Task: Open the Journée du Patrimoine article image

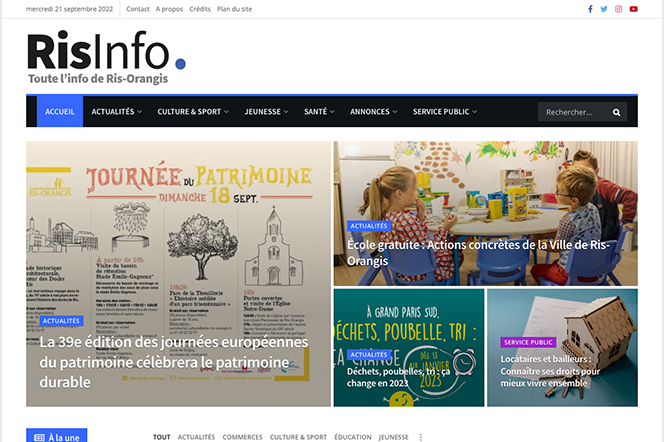Action: (x=178, y=230)
